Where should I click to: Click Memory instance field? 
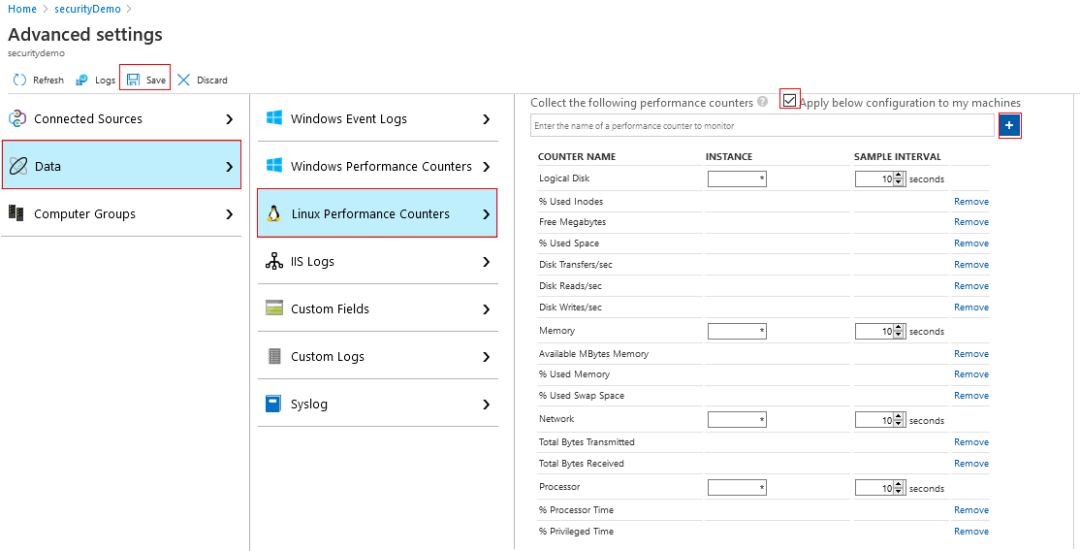(737, 331)
